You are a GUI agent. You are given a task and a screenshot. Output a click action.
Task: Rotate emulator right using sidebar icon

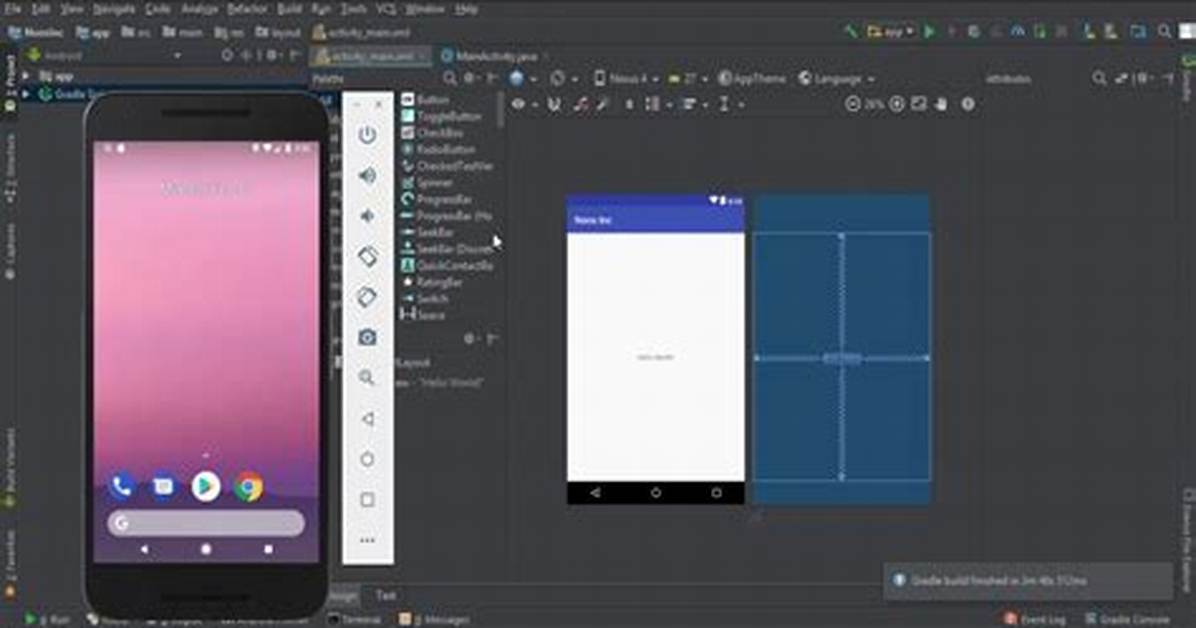click(368, 297)
